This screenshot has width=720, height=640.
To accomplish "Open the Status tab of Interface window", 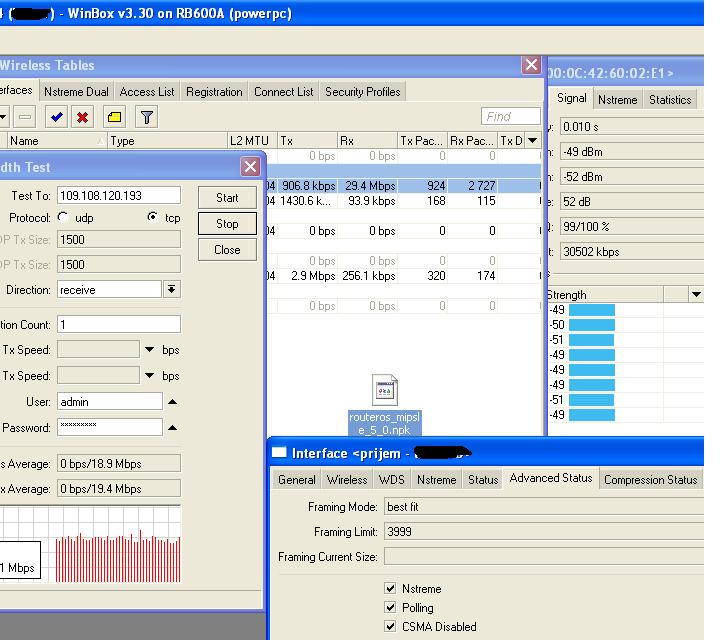I will point(483,480).
